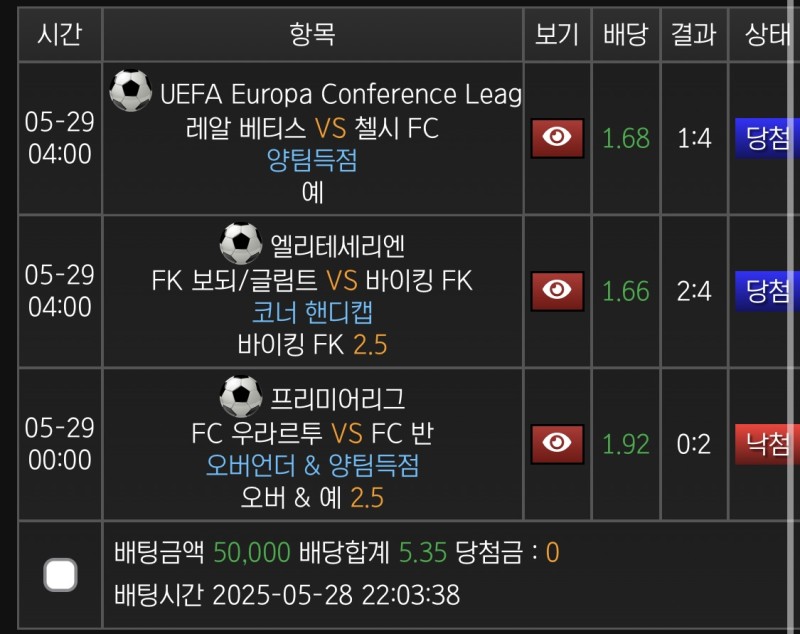
Task: Click the soccer ball icon beside 엘리테세리엔
Action: point(241,244)
